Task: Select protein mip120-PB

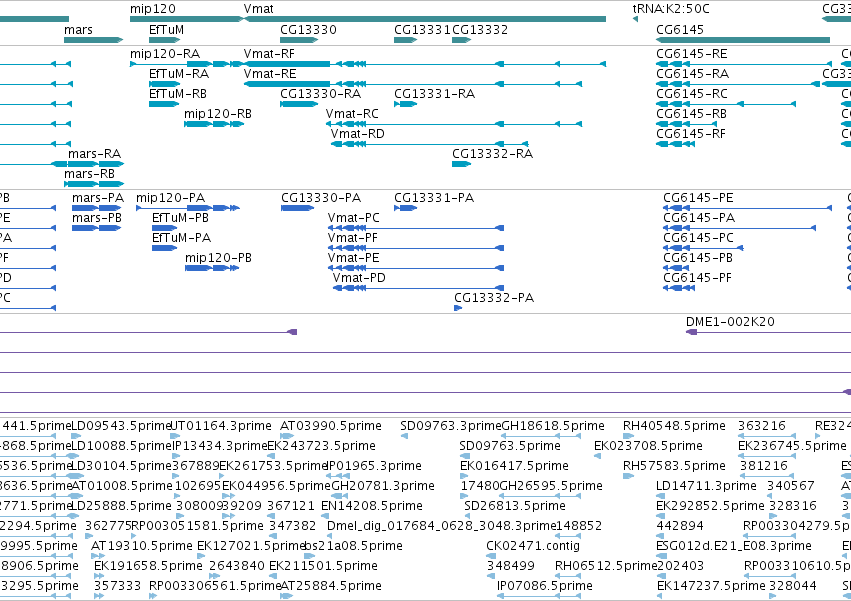Action: [218, 258]
